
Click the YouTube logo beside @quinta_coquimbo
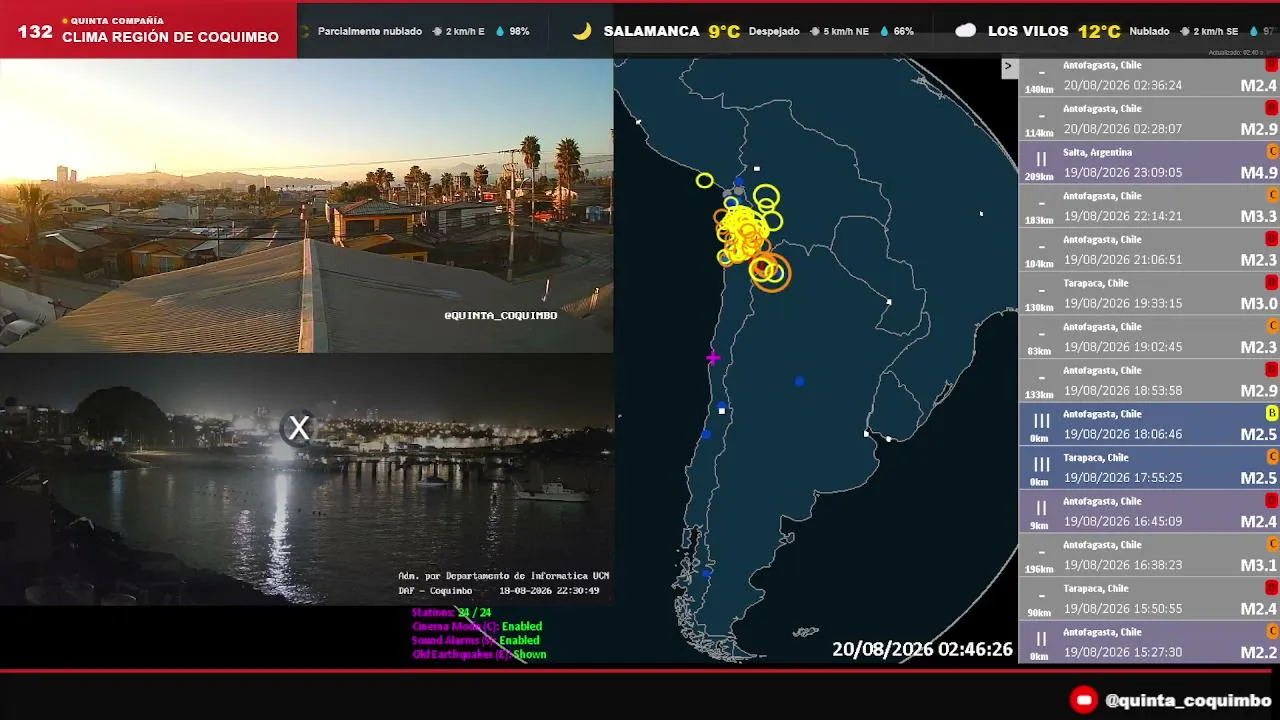click(1084, 700)
